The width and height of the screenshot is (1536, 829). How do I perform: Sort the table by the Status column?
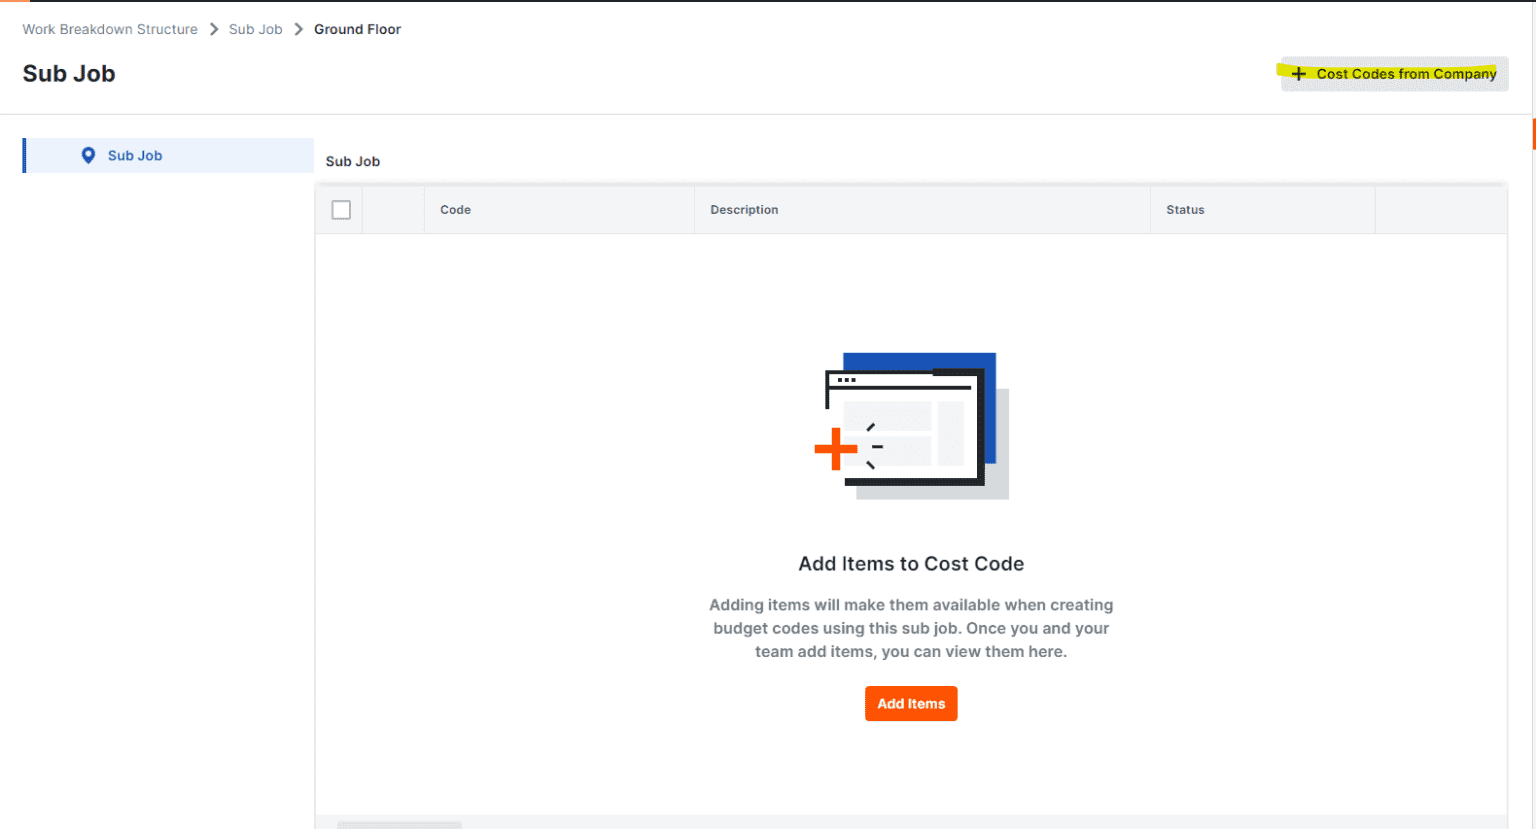pos(1185,209)
